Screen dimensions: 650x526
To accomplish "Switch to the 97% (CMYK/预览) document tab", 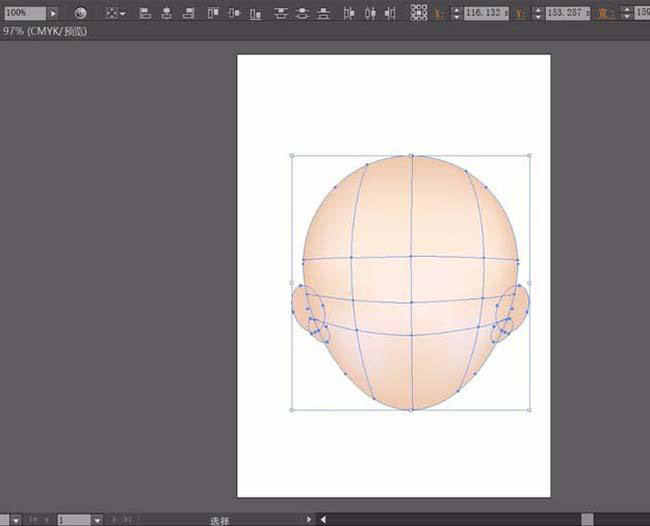I will (44, 32).
